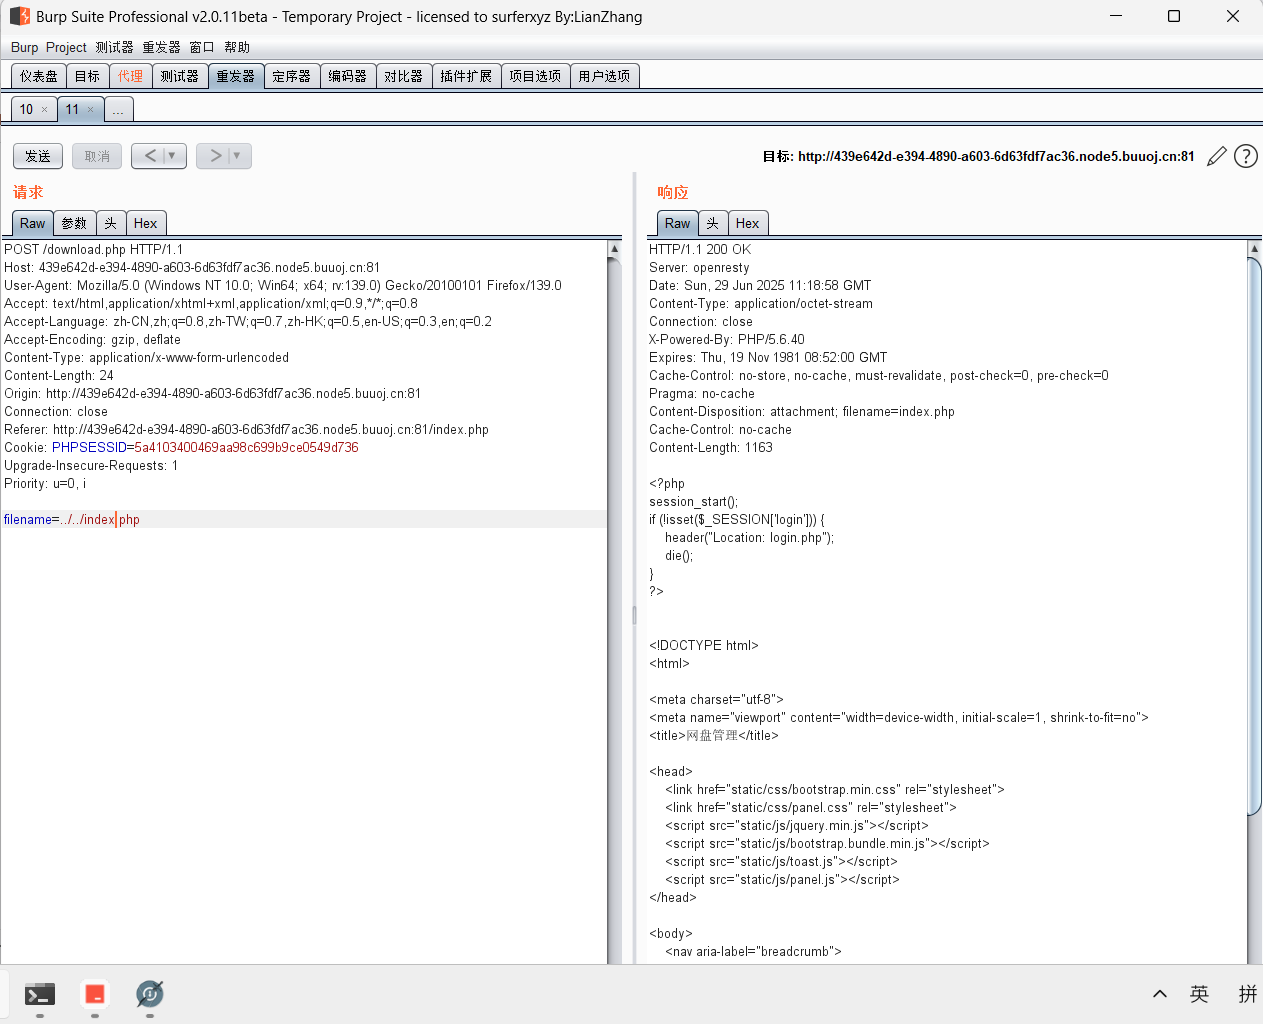Click the session_start(); code line

(694, 501)
